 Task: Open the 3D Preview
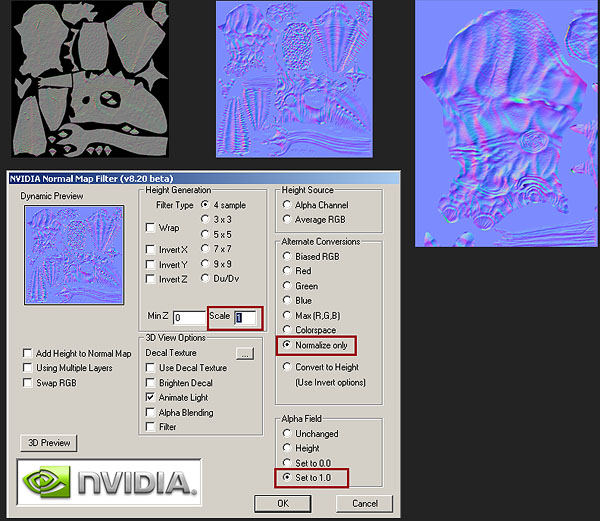click(49, 443)
